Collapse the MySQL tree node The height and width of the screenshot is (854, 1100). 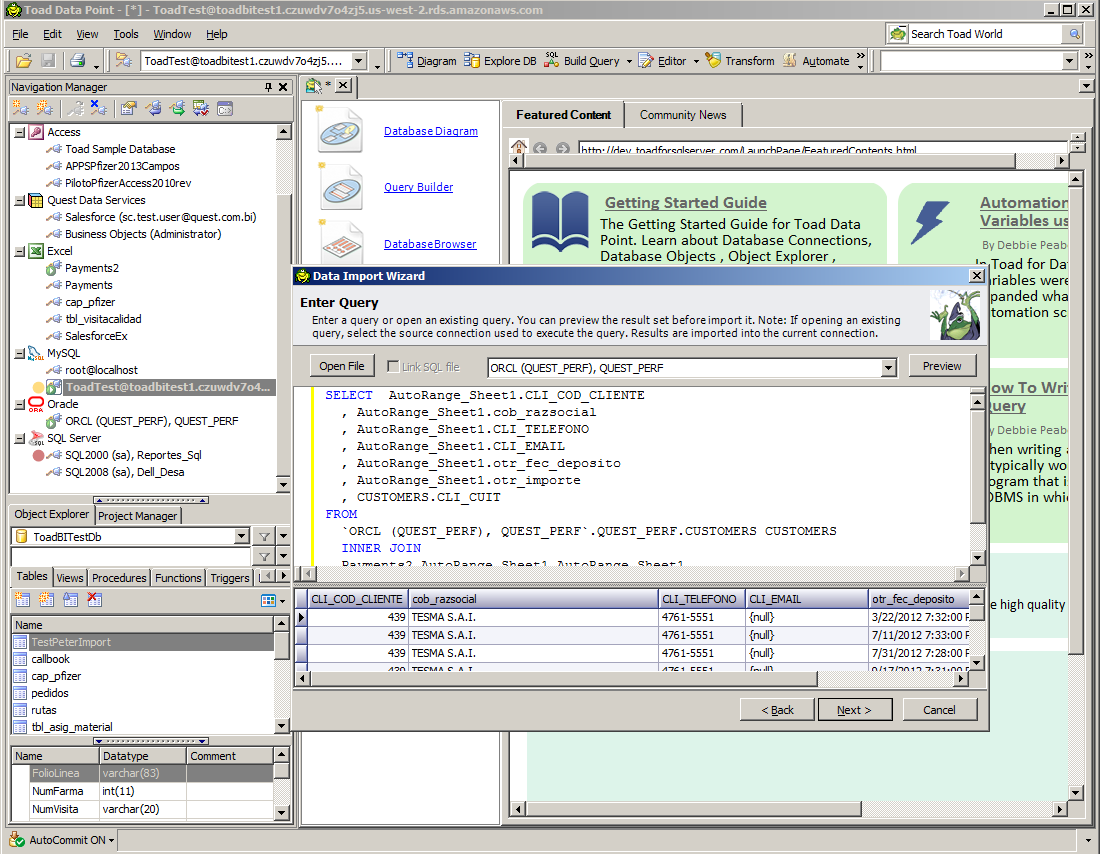click(20, 354)
